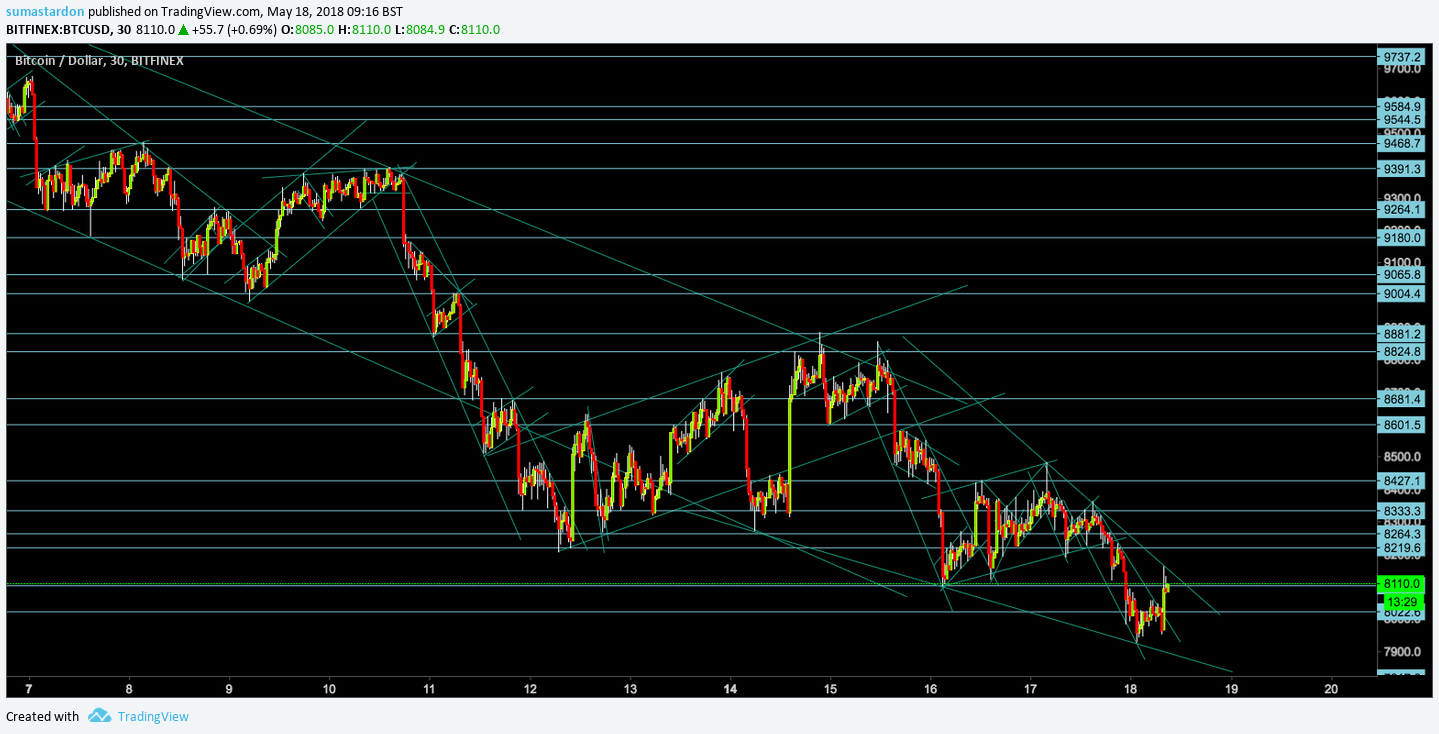Click date 7 on the time axis

pos(29,688)
